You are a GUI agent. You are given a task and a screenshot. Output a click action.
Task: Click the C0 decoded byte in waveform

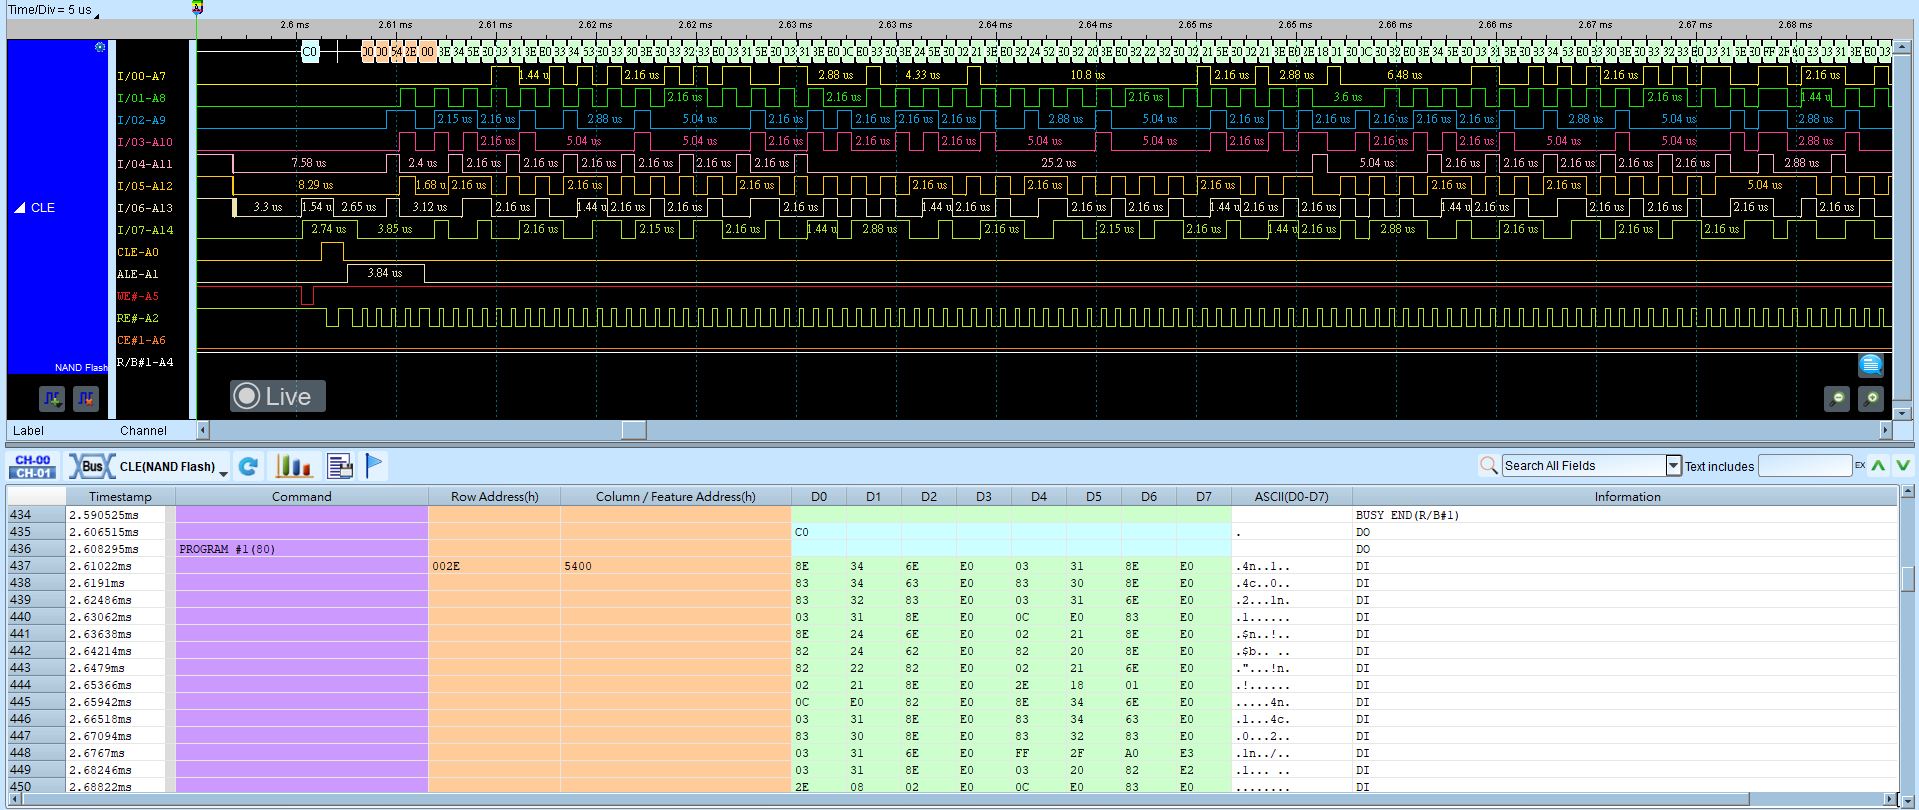[310, 52]
